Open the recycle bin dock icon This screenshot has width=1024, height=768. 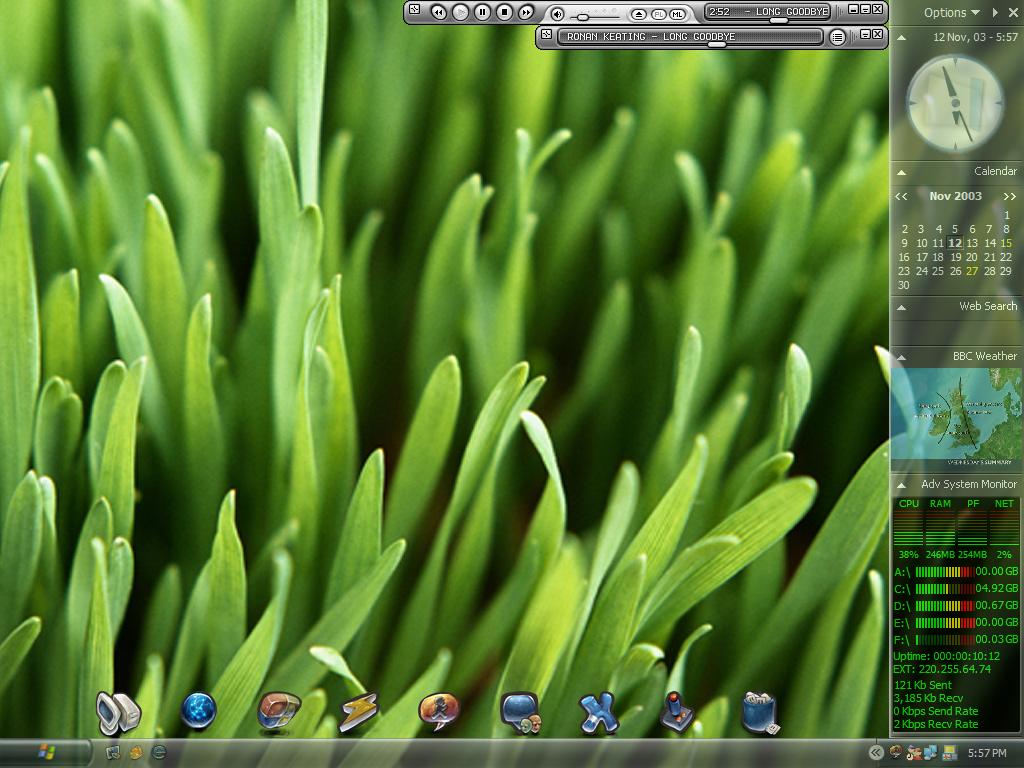759,712
